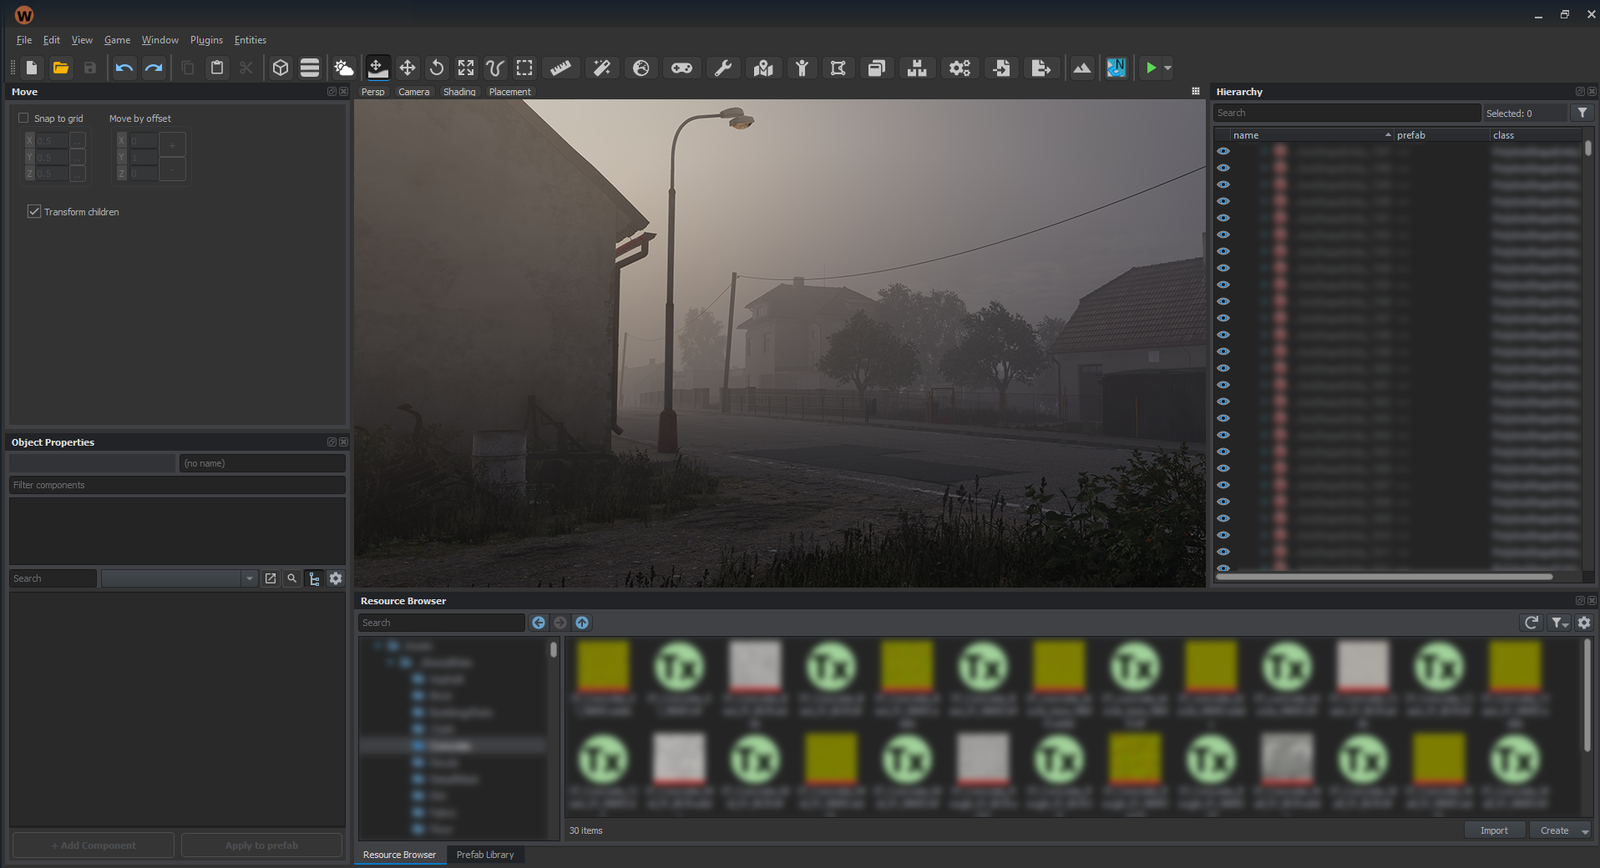
Task: Select the four-arrow translate tool
Action: pos(407,68)
